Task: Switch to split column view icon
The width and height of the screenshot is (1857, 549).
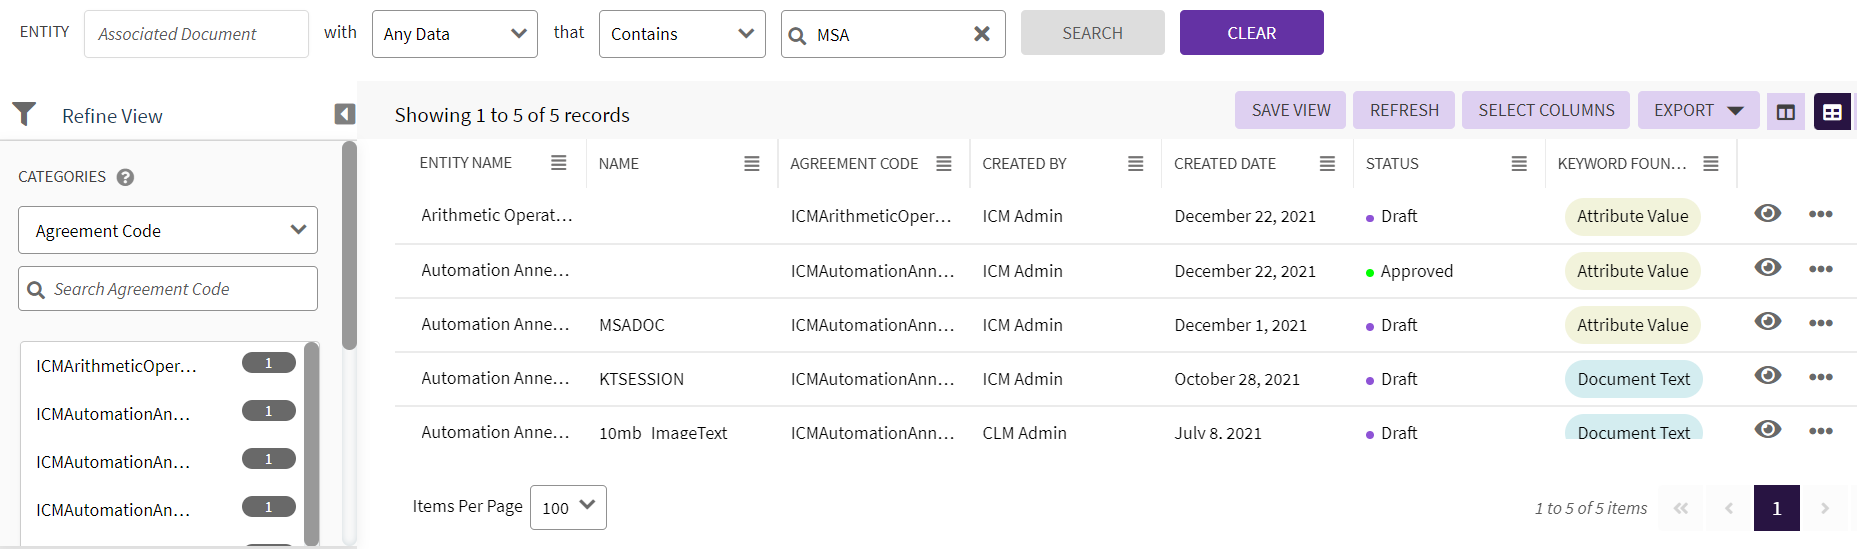Action: pos(1785,112)
